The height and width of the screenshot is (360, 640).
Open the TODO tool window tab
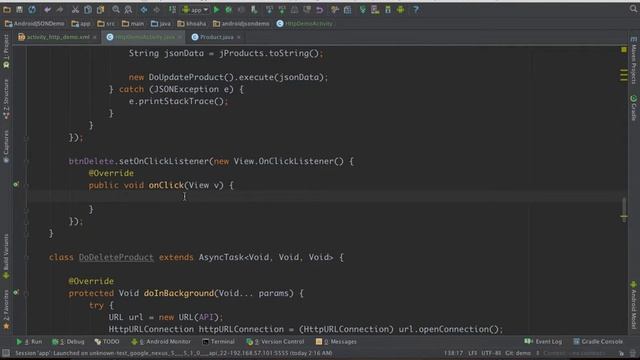click(107, 342)
